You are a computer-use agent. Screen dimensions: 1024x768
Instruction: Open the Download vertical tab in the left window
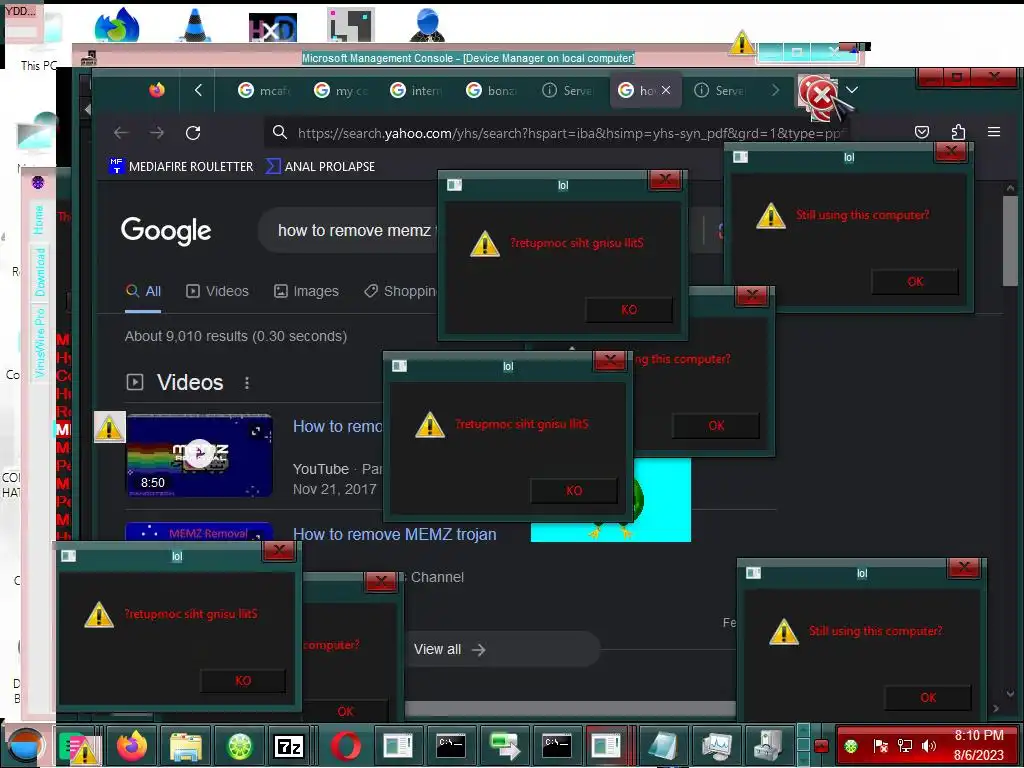coord(39,271)
